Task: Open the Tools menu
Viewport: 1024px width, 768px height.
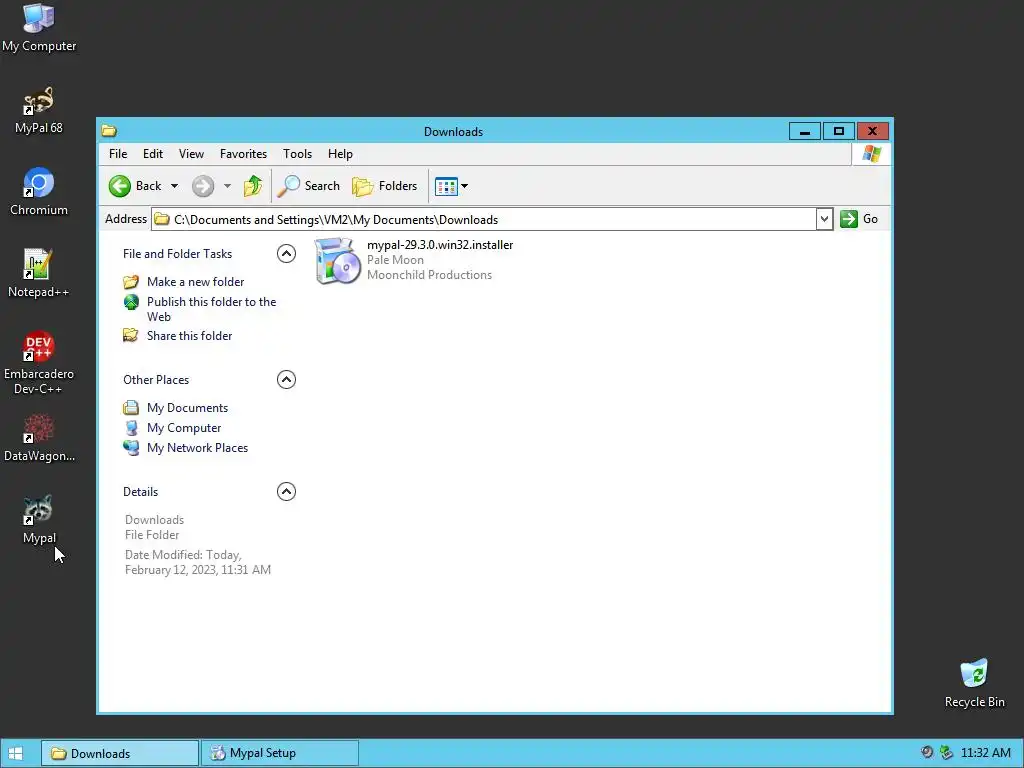Action: pos(297,153)
